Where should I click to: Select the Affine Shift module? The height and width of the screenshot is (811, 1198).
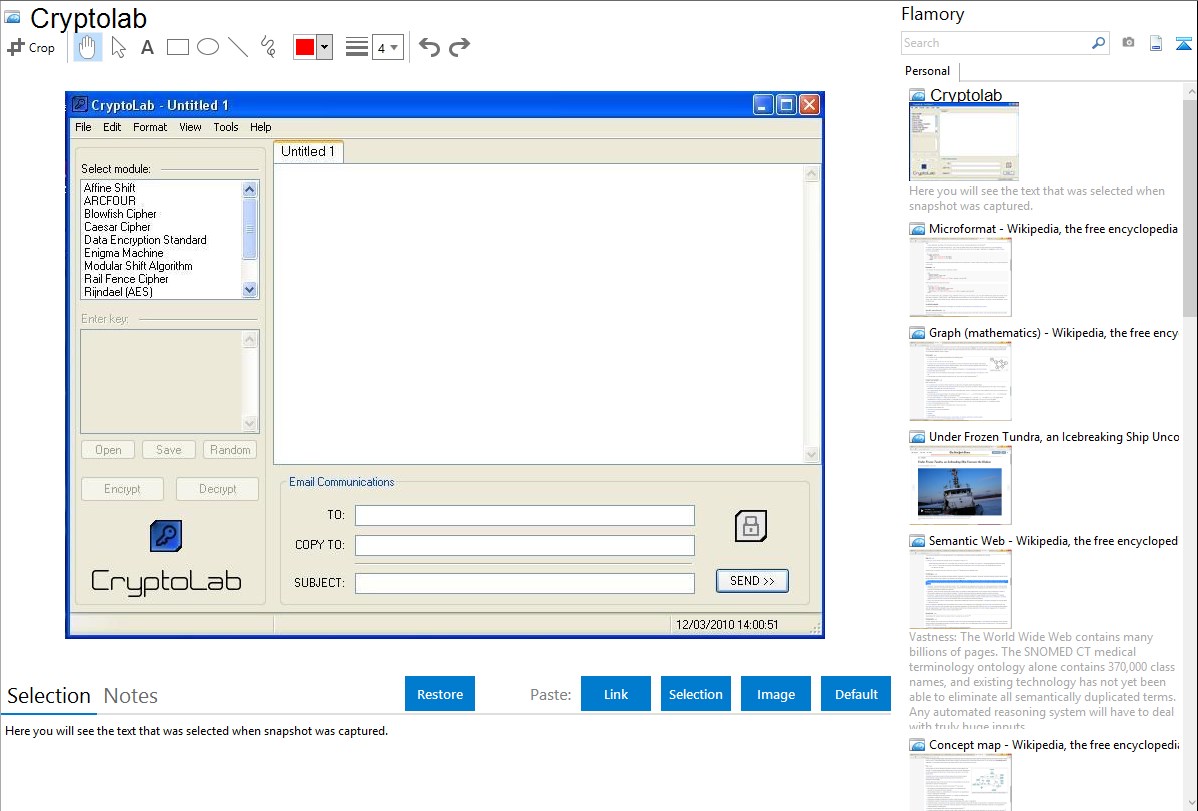point(109,188)
